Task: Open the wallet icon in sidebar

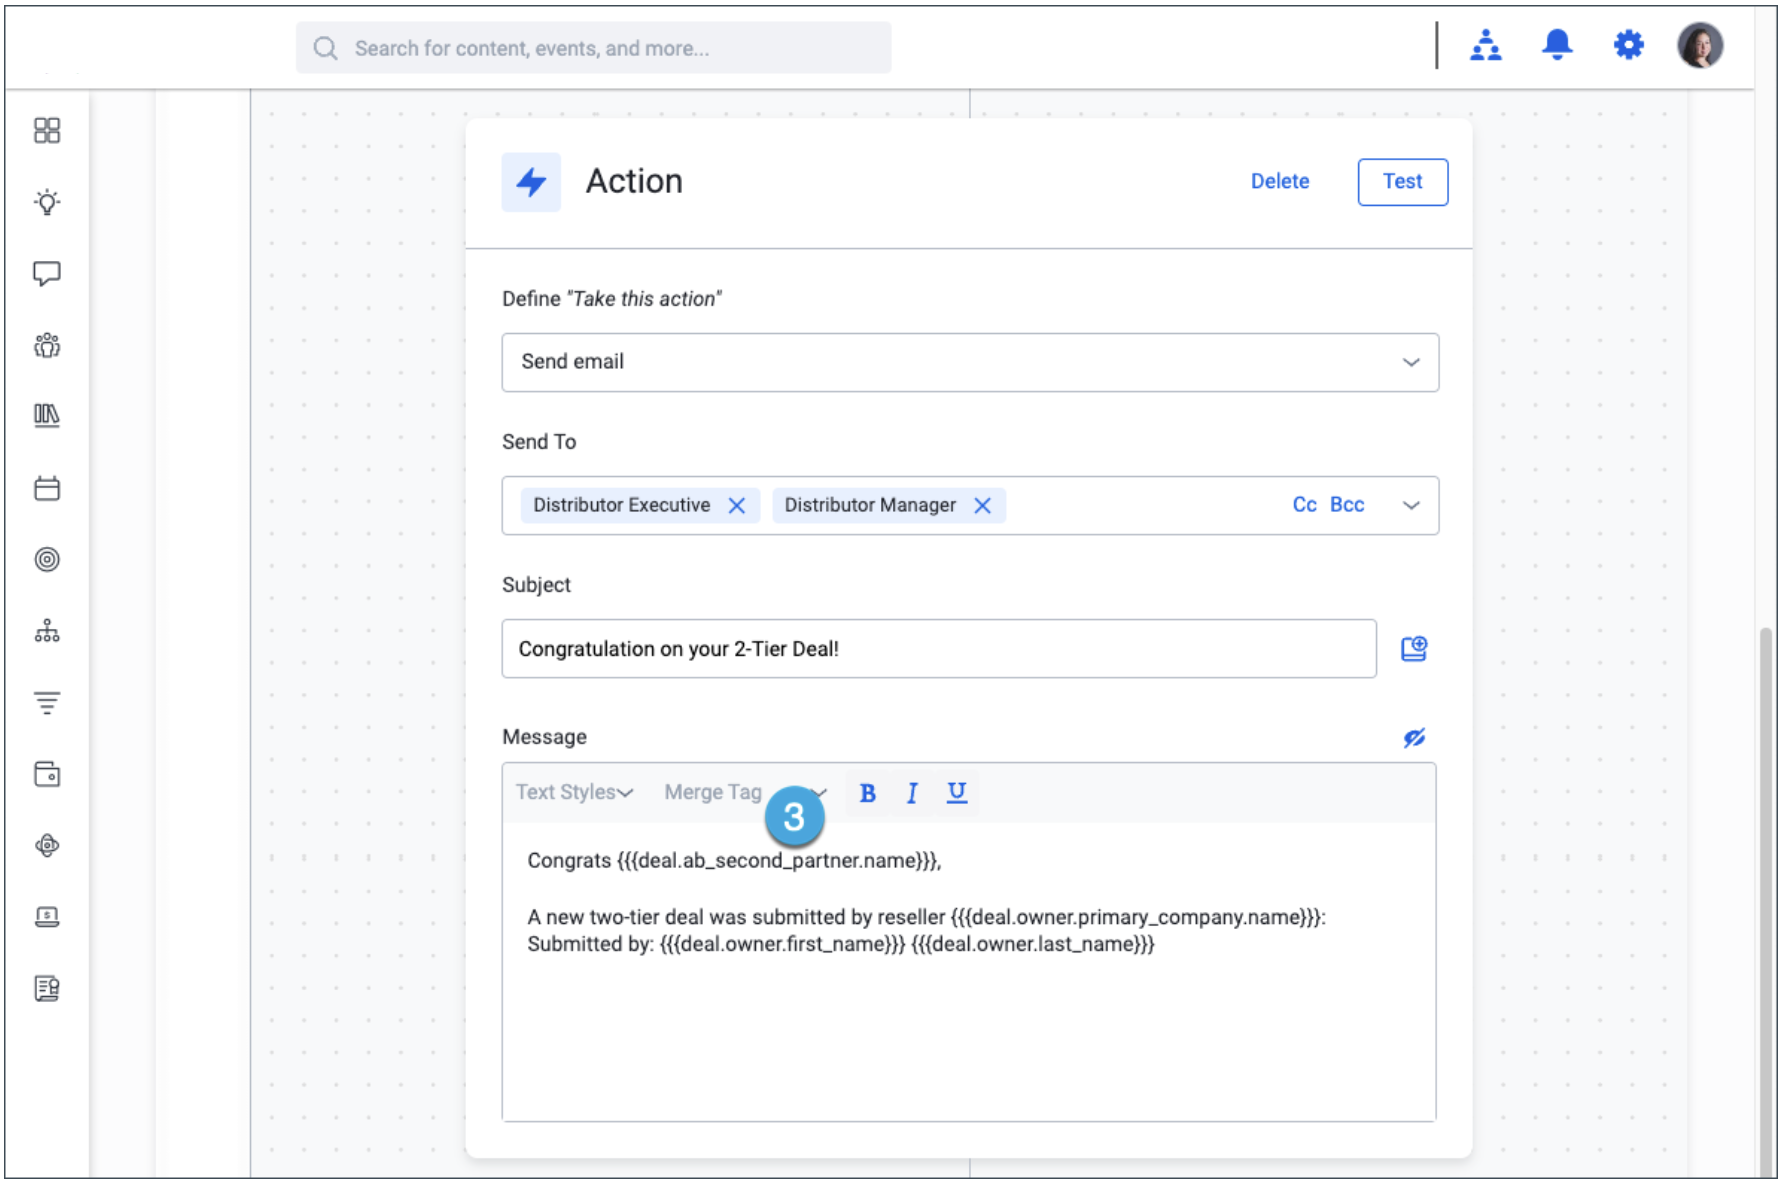Action: [x=47, y=774]
